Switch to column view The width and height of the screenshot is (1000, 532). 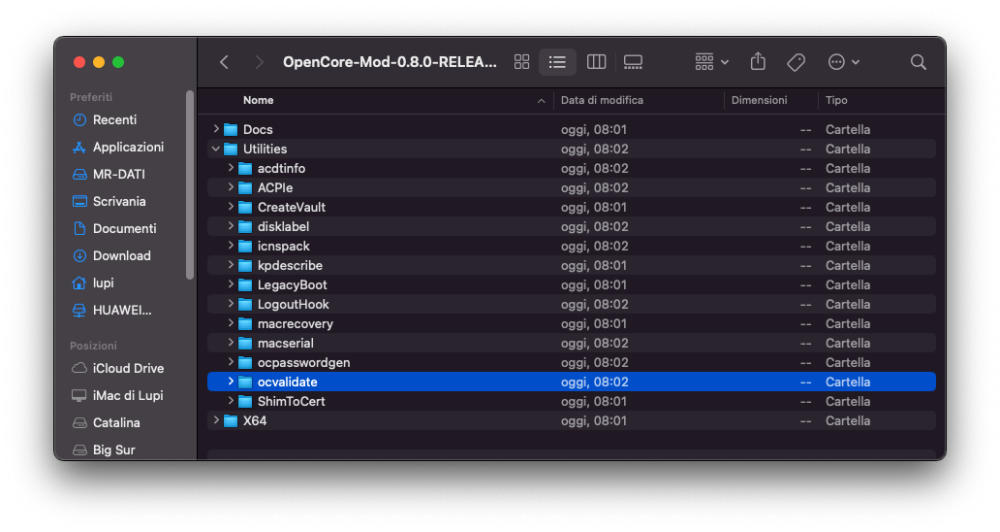click(x=596, y=62)
